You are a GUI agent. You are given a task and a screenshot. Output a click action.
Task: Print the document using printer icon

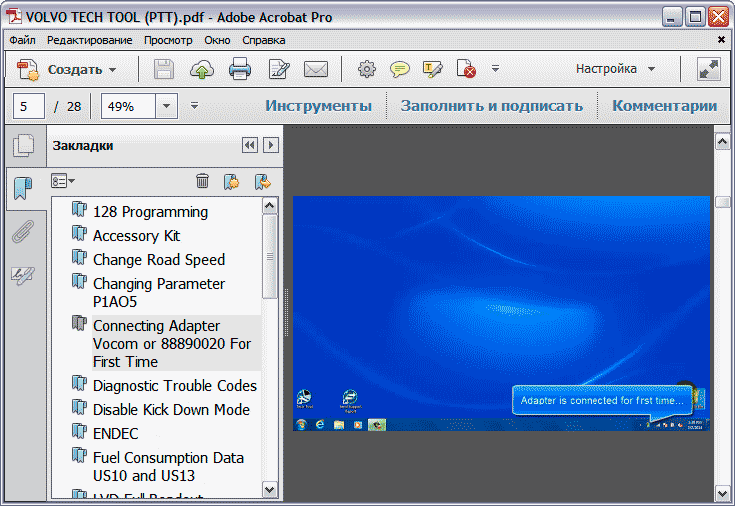pyautogui.click(x=240, y=70)
